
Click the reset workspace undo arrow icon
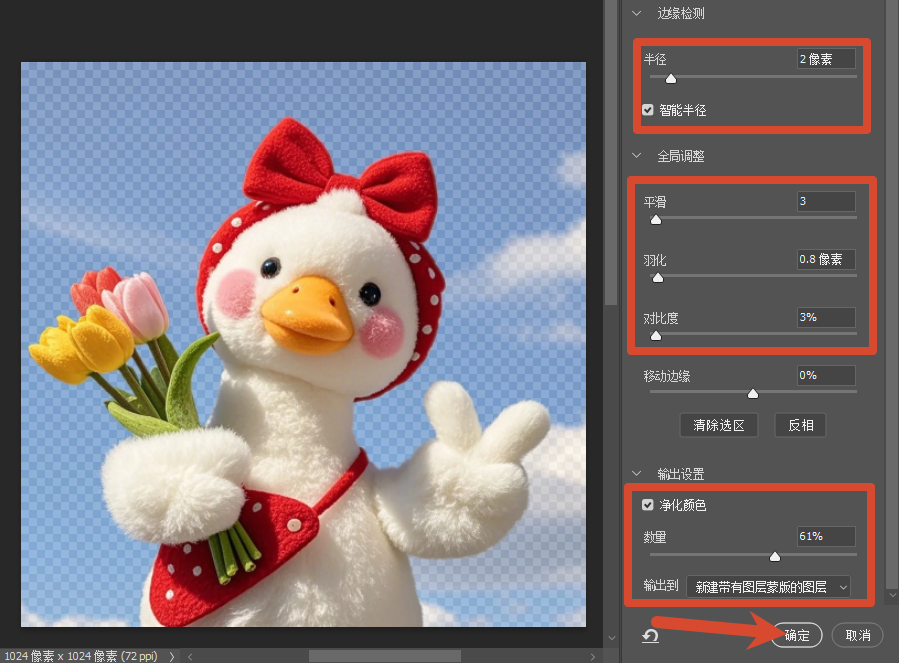click(650, 635)
